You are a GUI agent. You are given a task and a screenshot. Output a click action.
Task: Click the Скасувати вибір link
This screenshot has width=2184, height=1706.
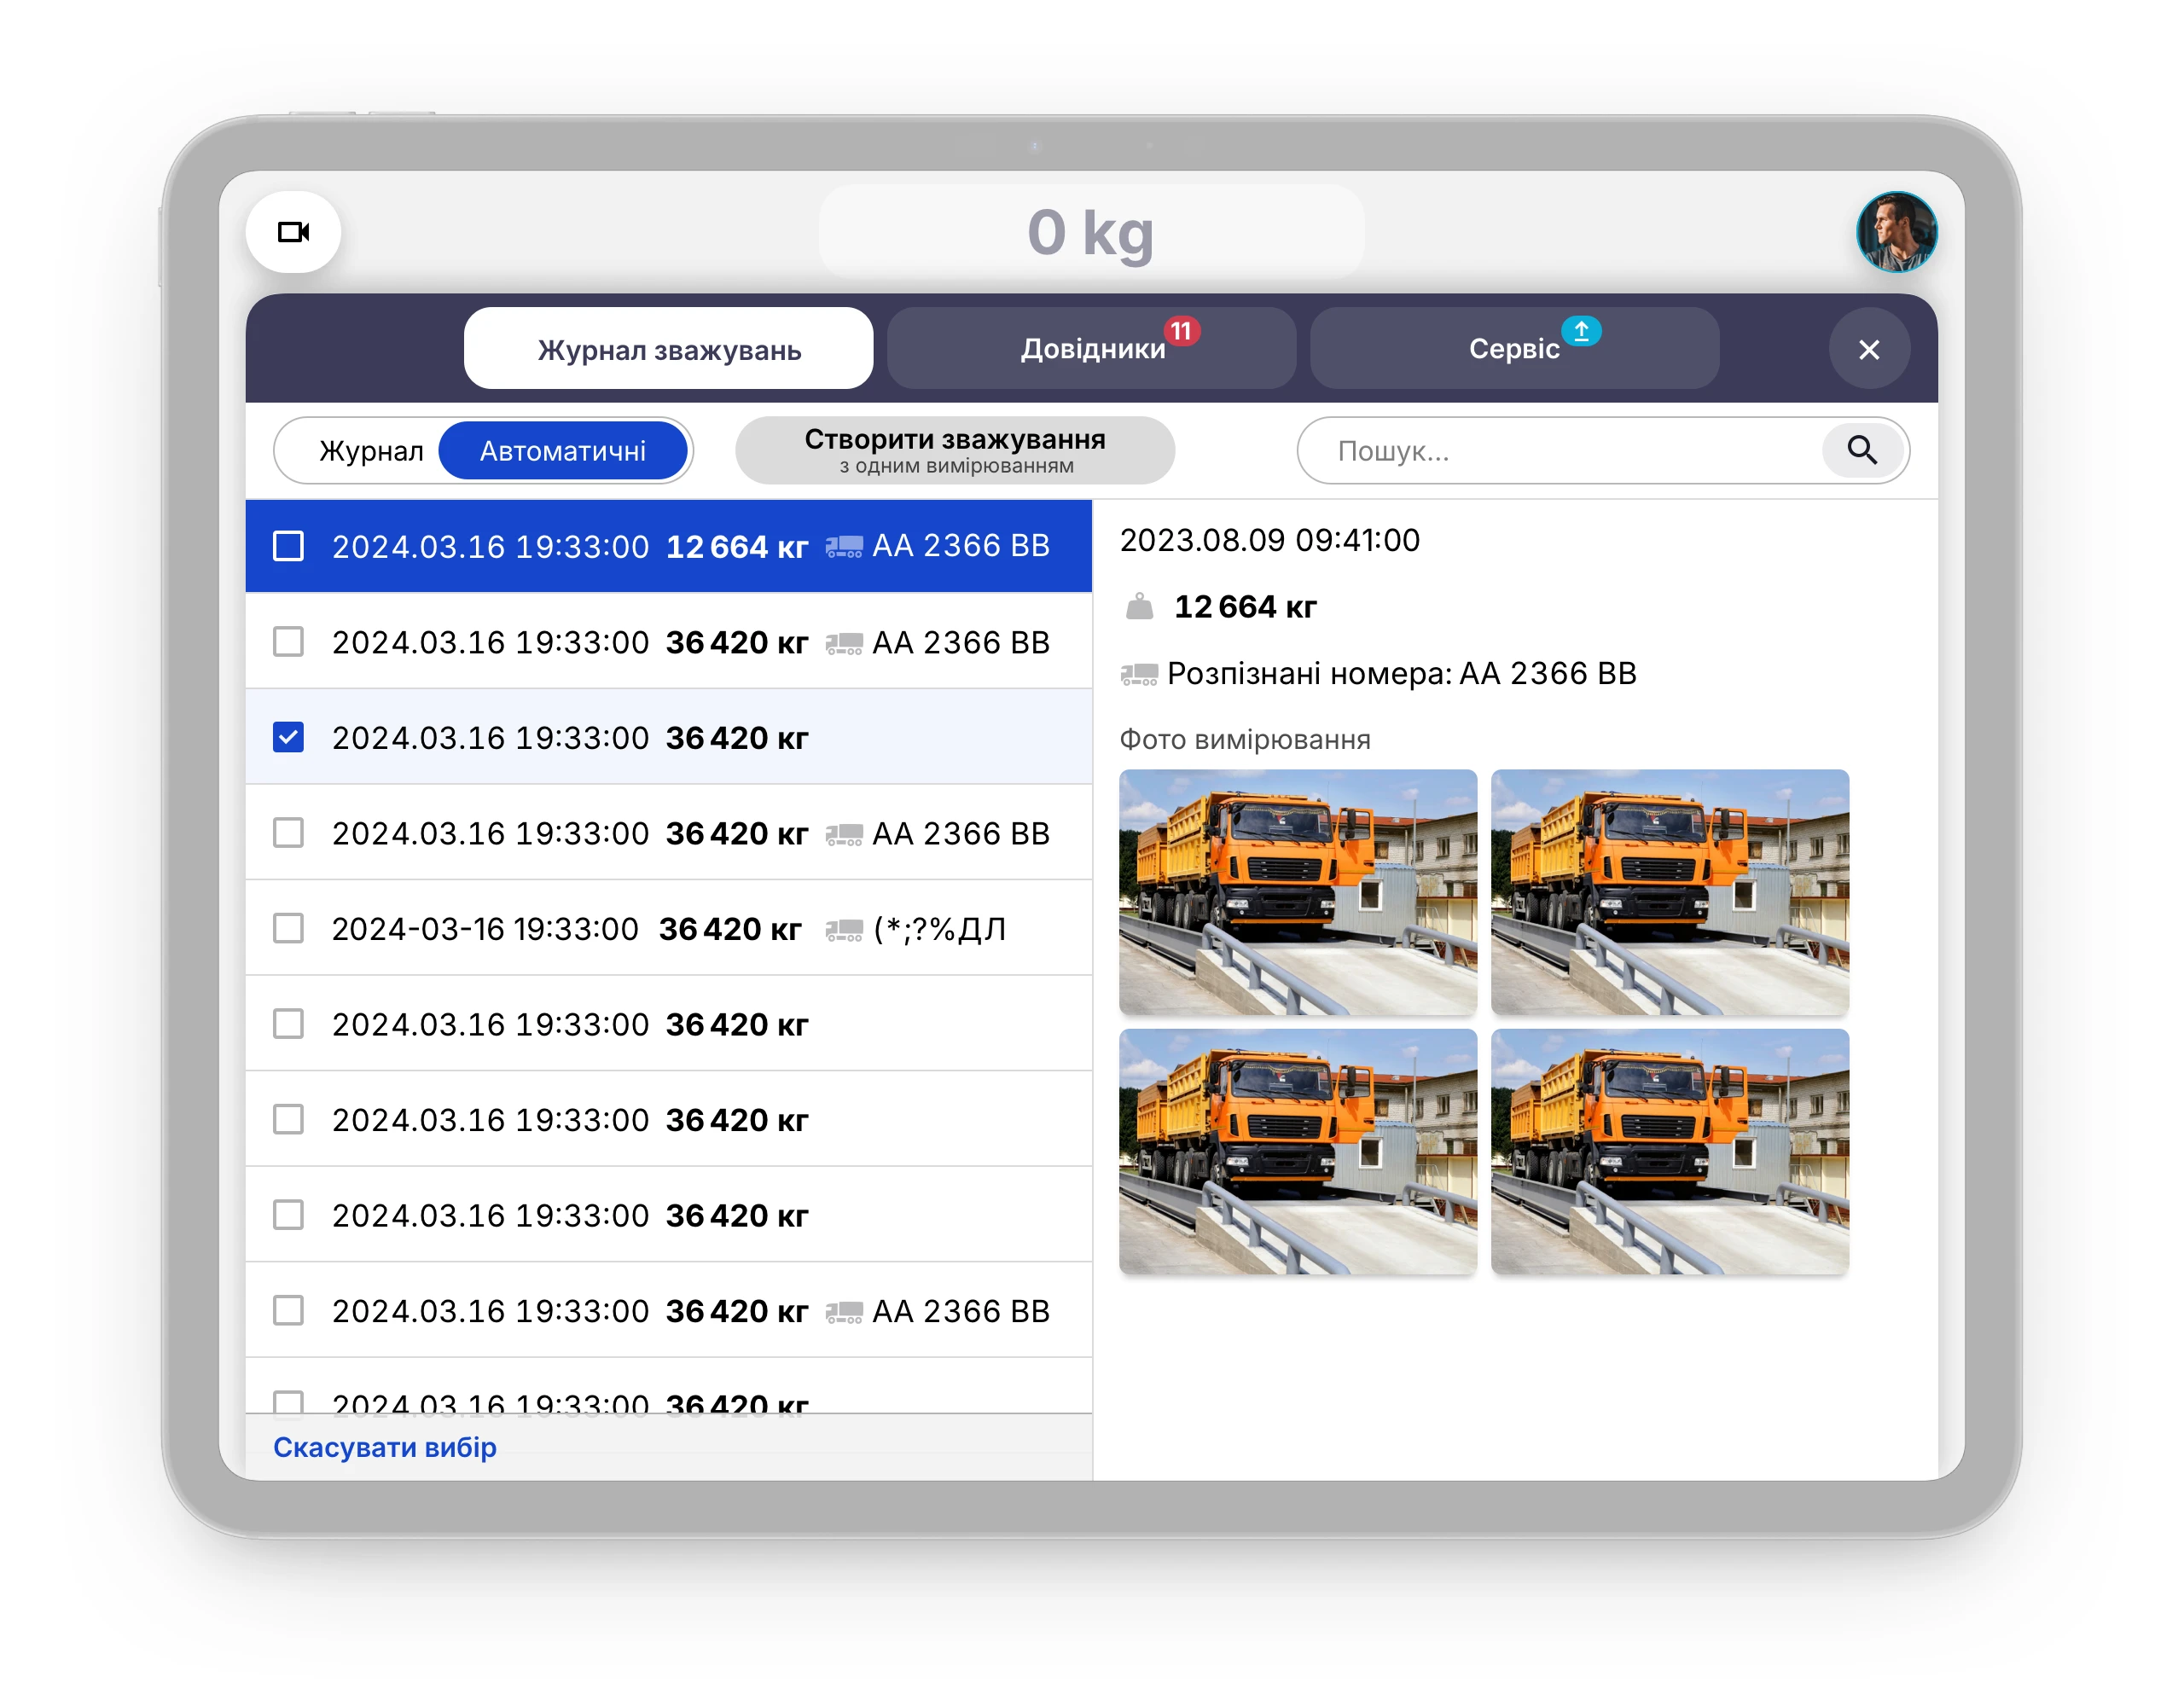click(x=385, y=1447)
